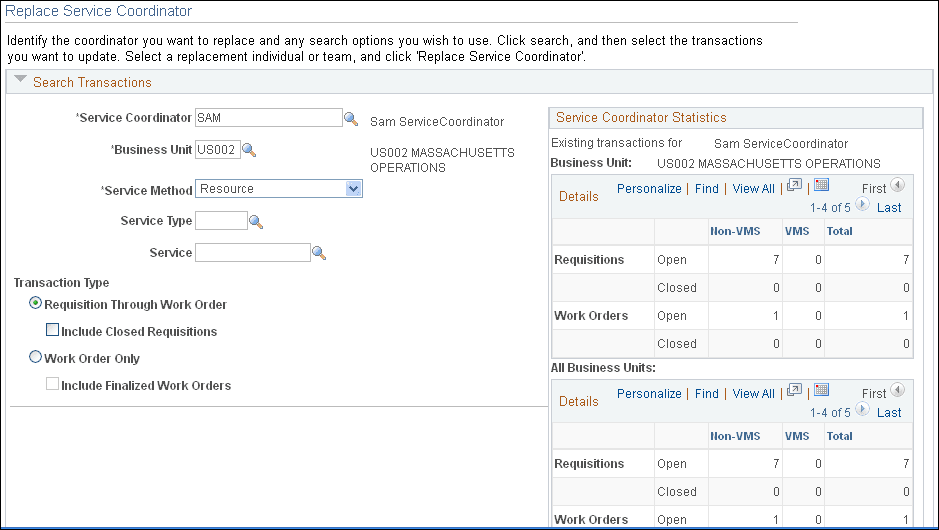Click '1-4 of 5' in Business Unit grid
This screenshot has width=939, height=530.
point(830,208)
